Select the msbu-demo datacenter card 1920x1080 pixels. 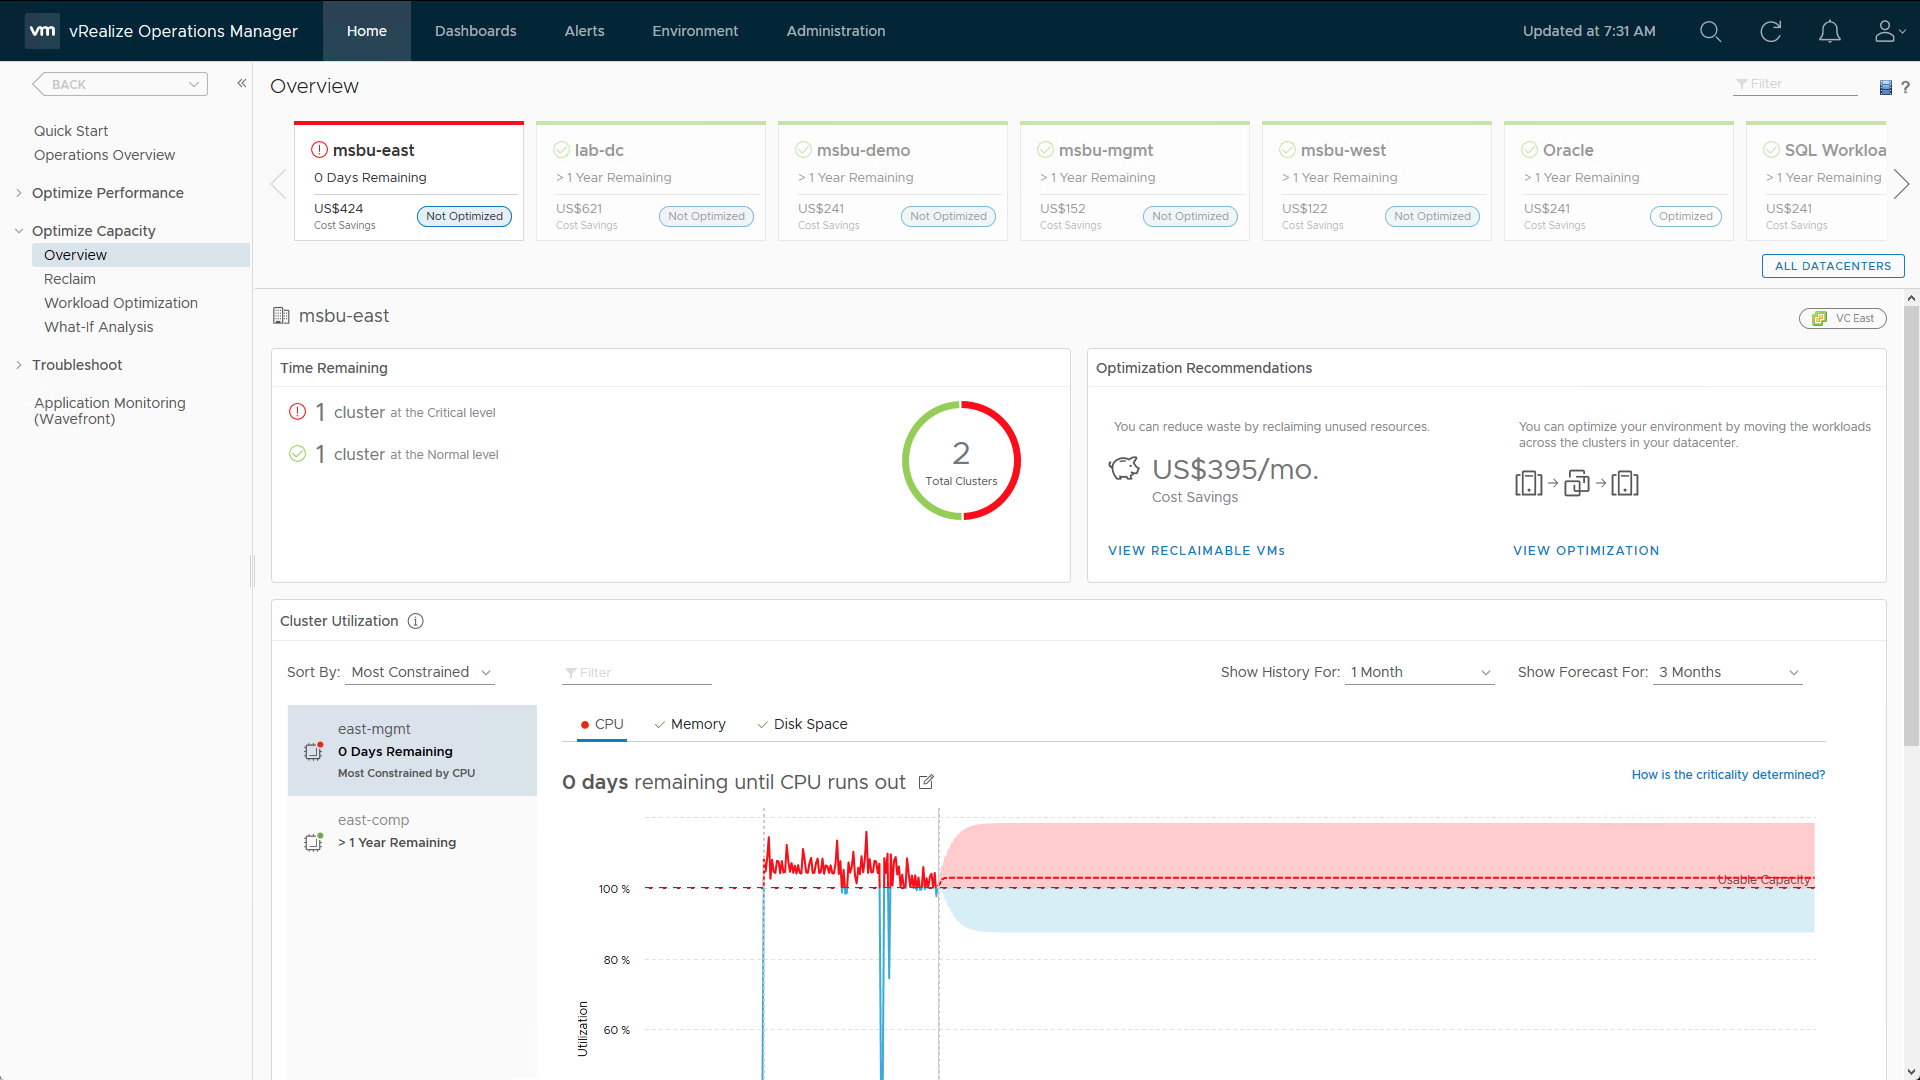point(892,181)
